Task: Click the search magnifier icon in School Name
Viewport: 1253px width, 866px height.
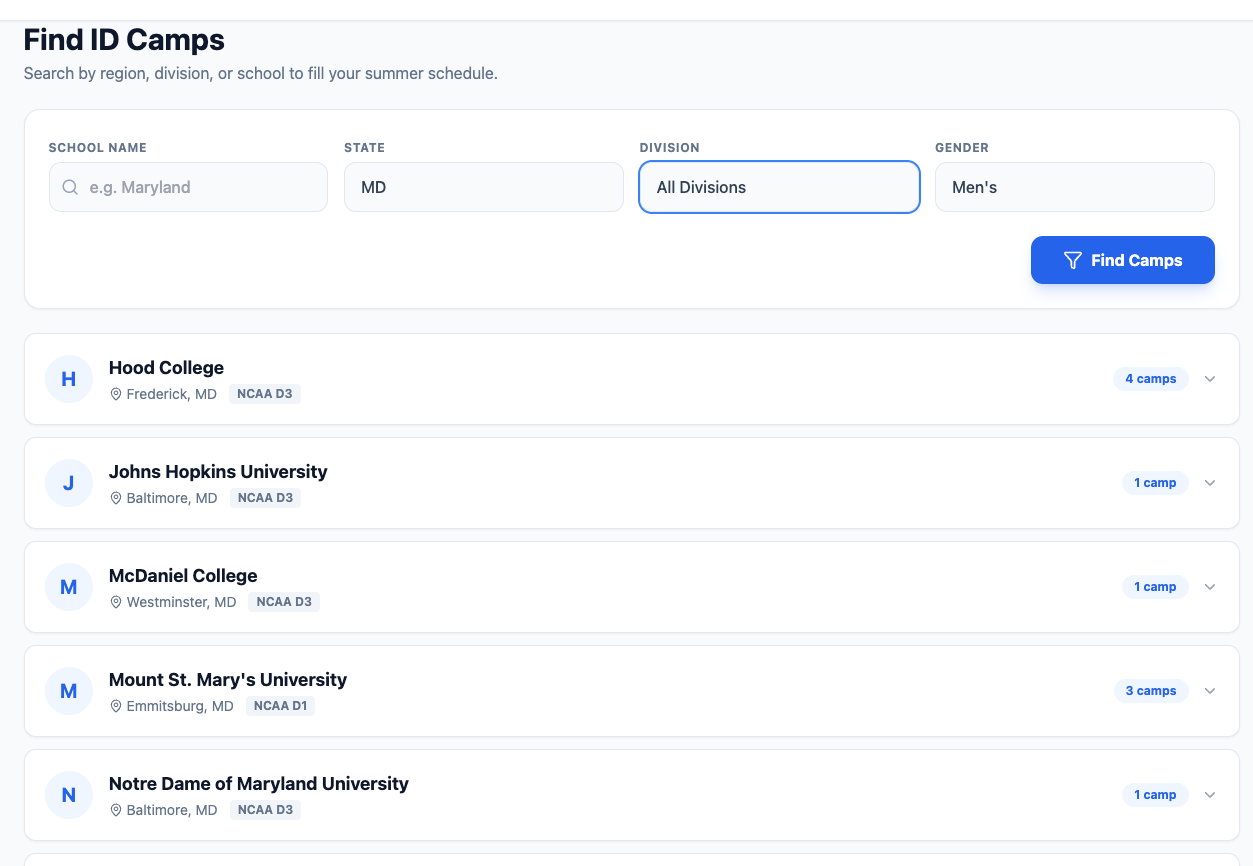Action: [x=70, y=187]
